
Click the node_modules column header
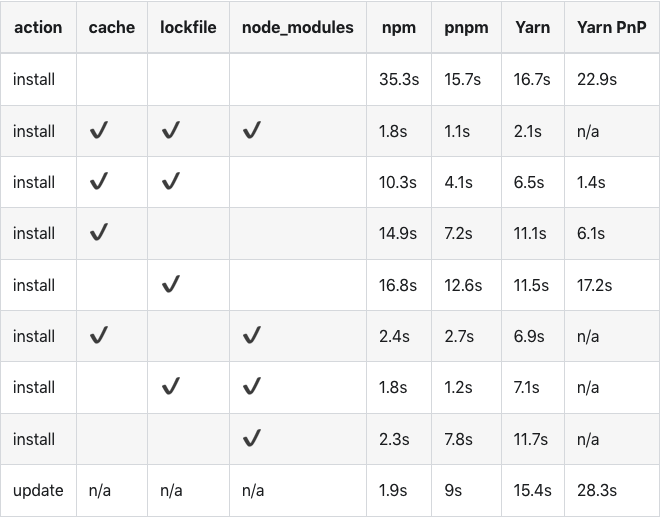tap(298, 28)
